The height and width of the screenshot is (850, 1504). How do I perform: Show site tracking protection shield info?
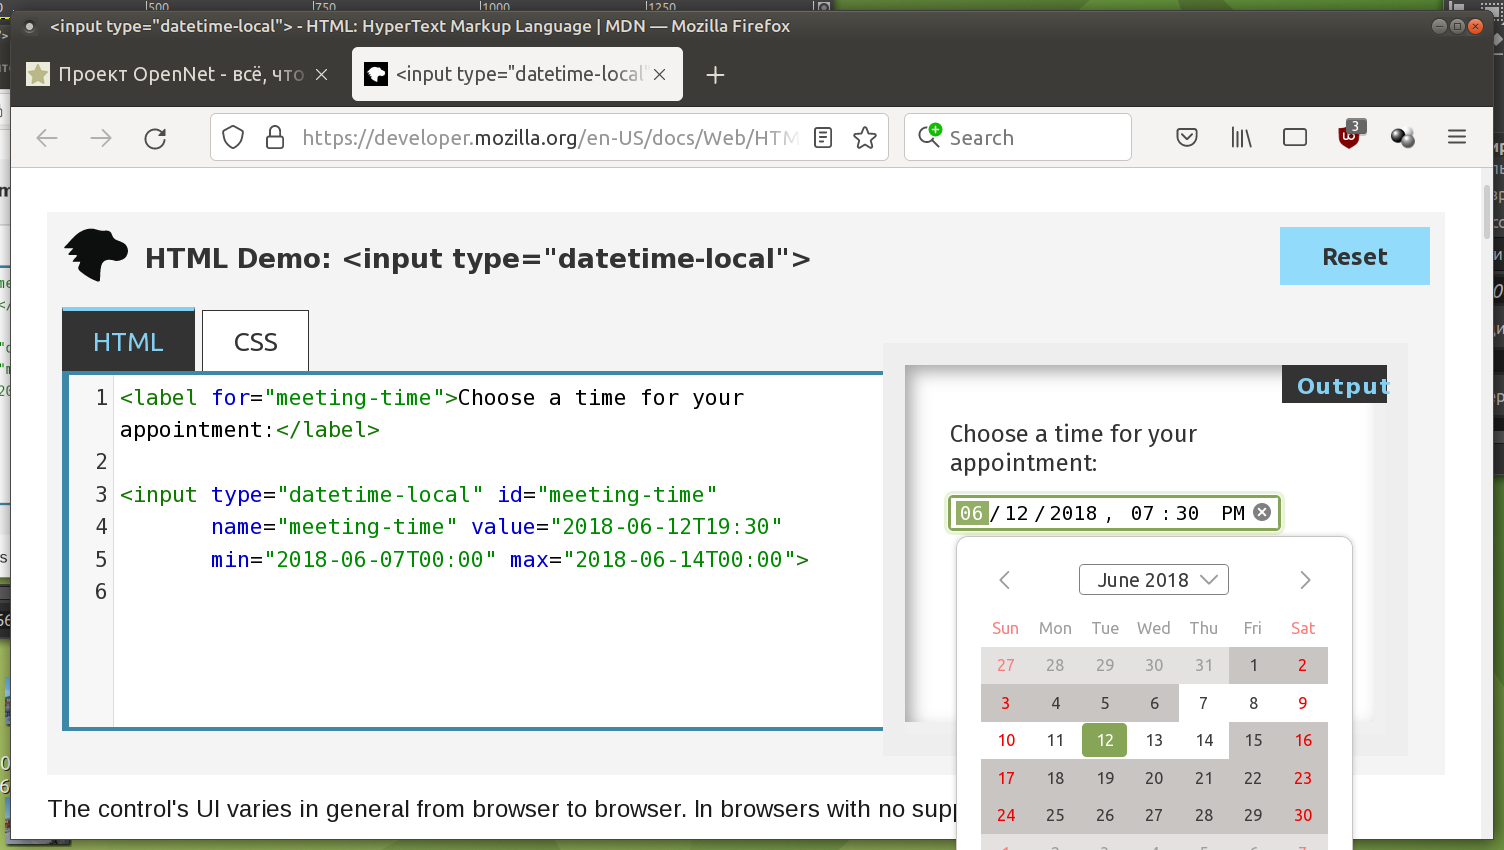[x=233, y=138]
